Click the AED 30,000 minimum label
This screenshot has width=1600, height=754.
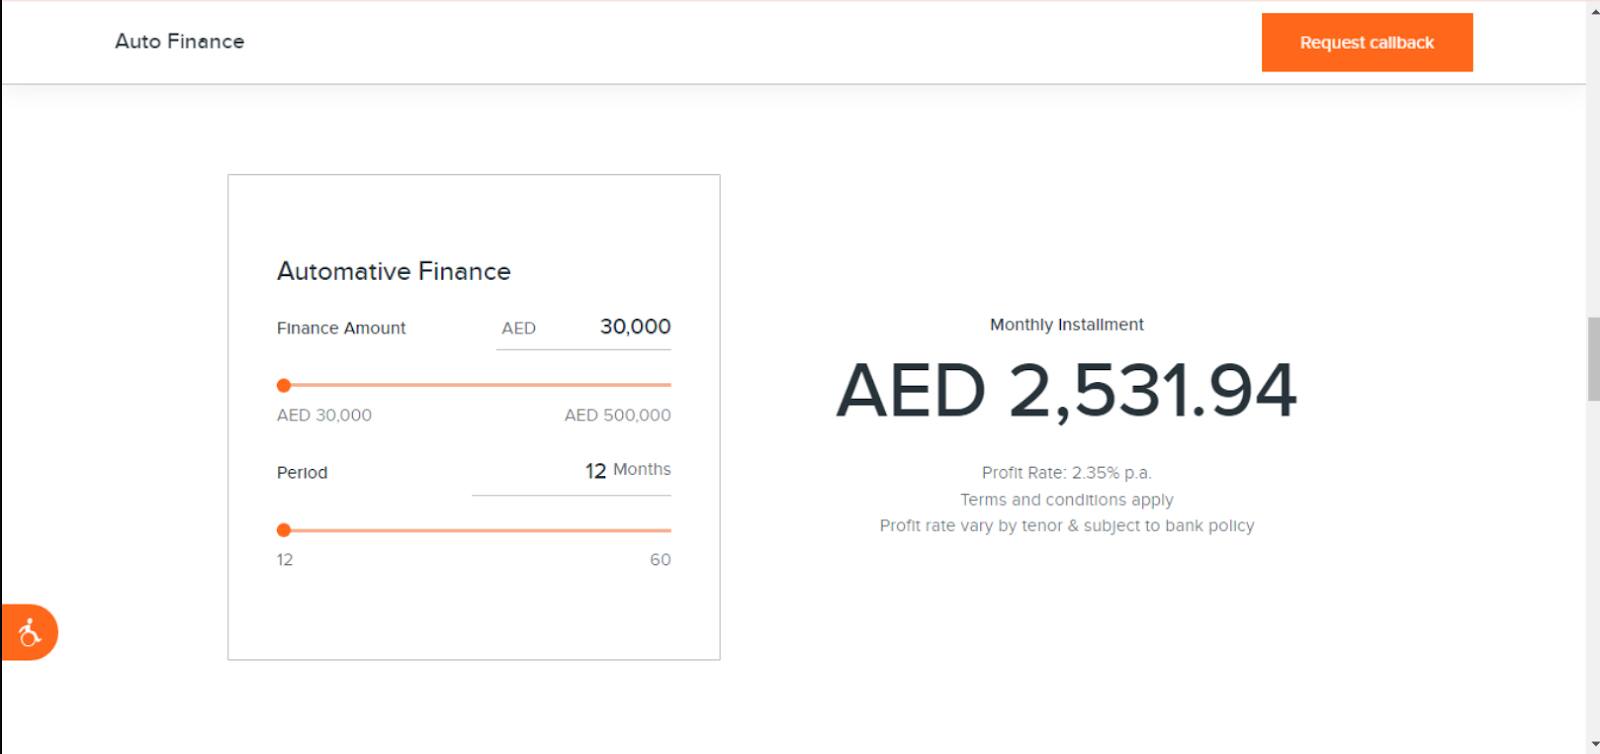tap(324, 415)
